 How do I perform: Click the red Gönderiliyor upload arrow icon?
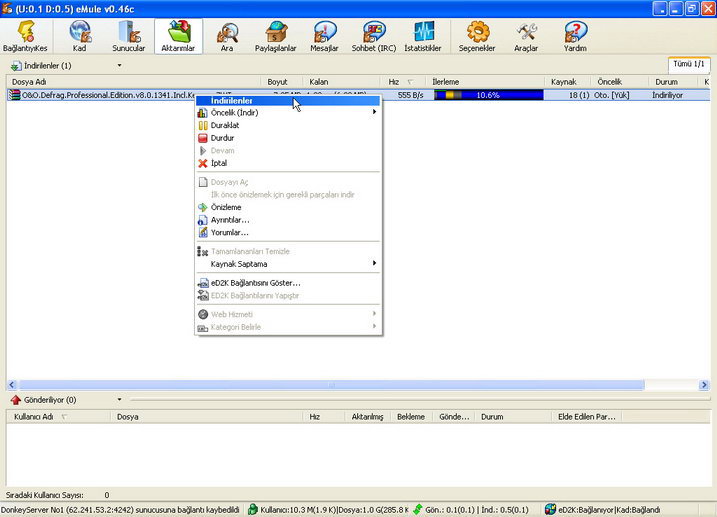tap(16, 400)
